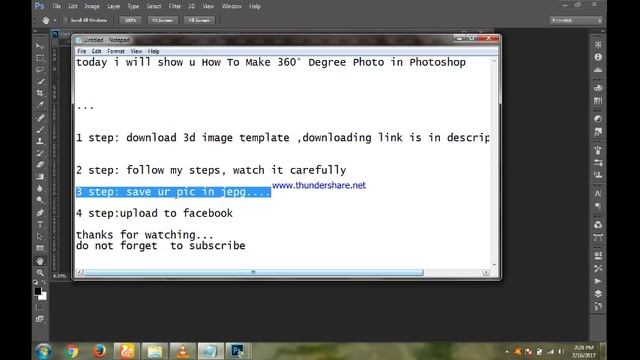
Task: Click the 100% zoom button in options bar
Action: 130,20
